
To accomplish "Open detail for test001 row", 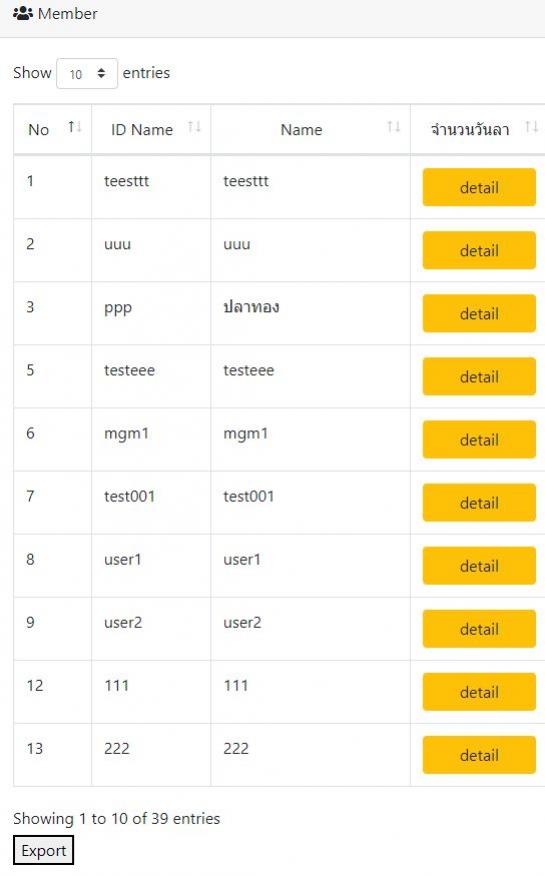I will tap(479, 503).
